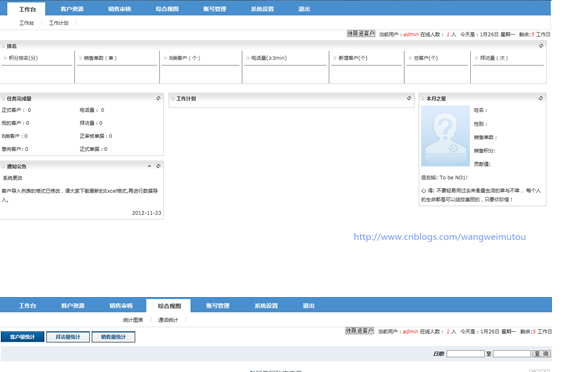
Task: Click the 本月之星 panel title
Action: tap(436, 98)
